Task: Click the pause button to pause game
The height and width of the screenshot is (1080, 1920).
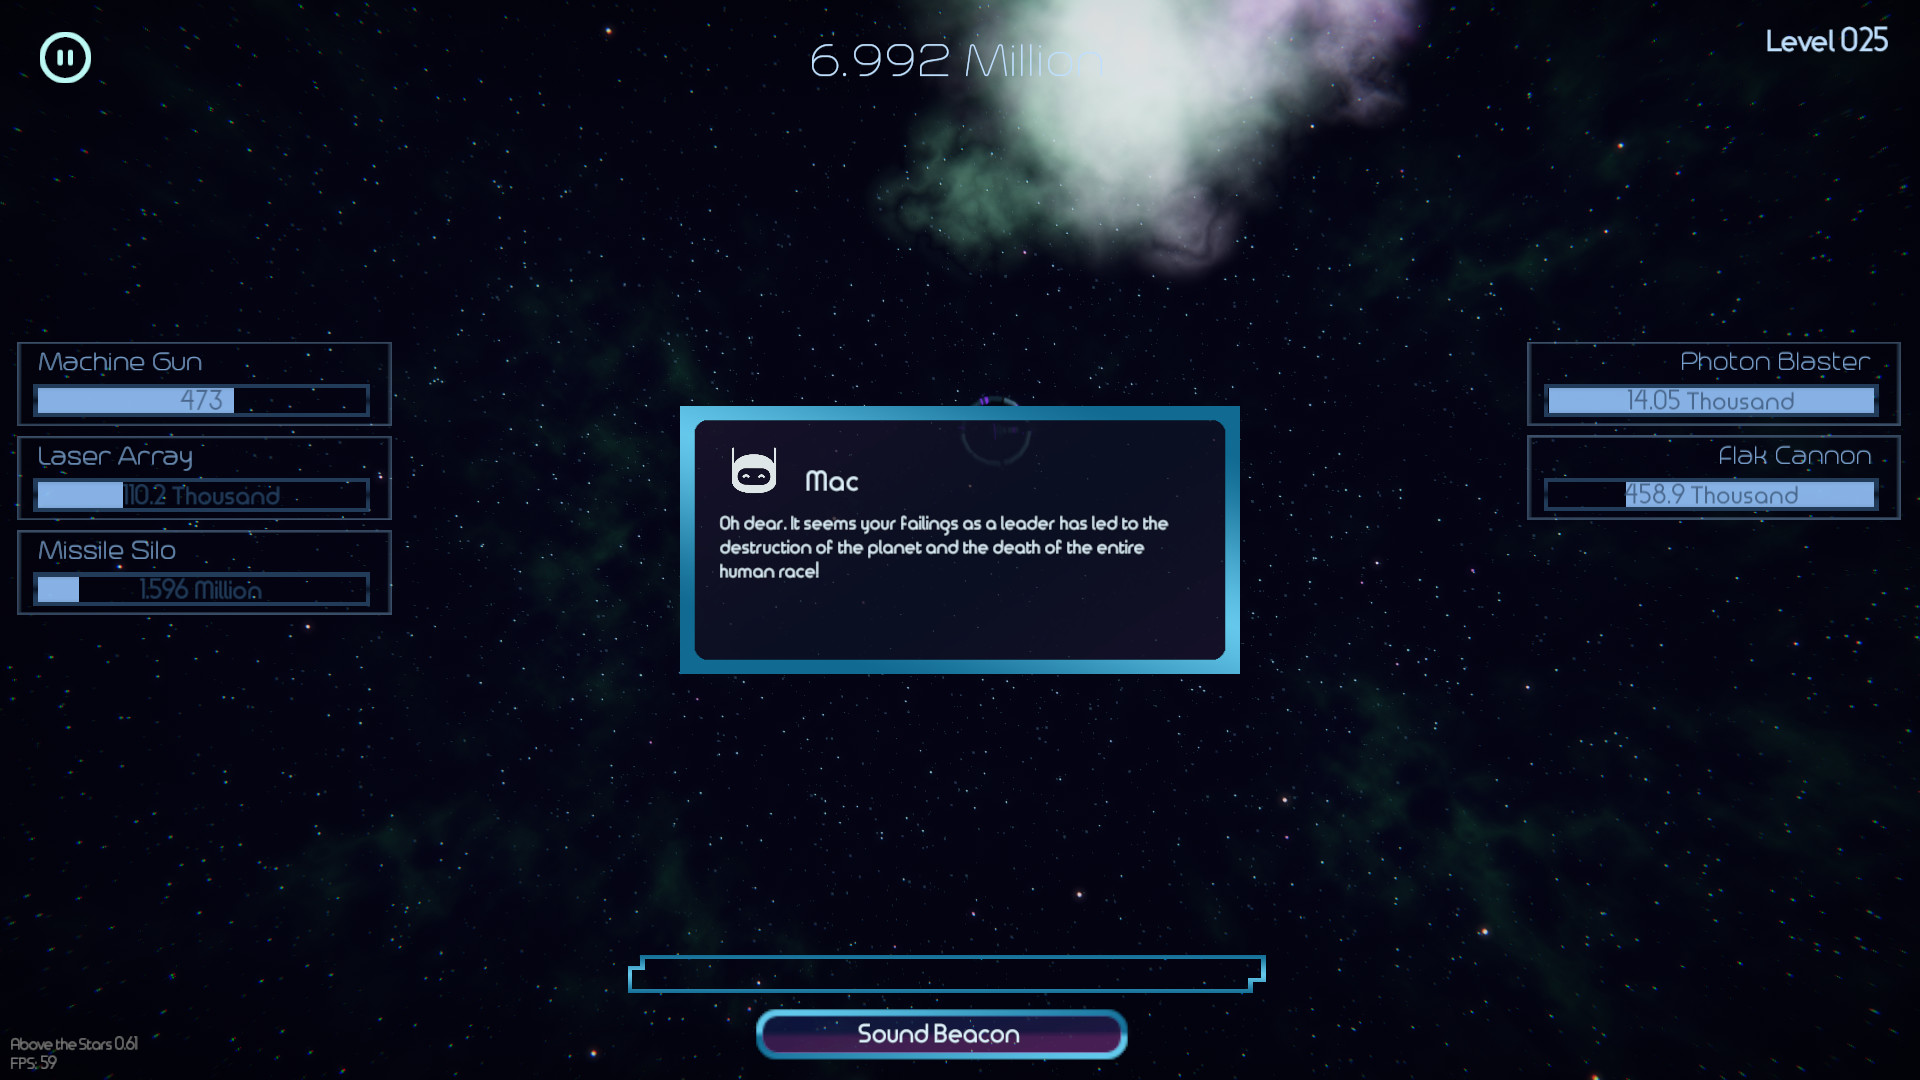Action: [x=66, y=57]
